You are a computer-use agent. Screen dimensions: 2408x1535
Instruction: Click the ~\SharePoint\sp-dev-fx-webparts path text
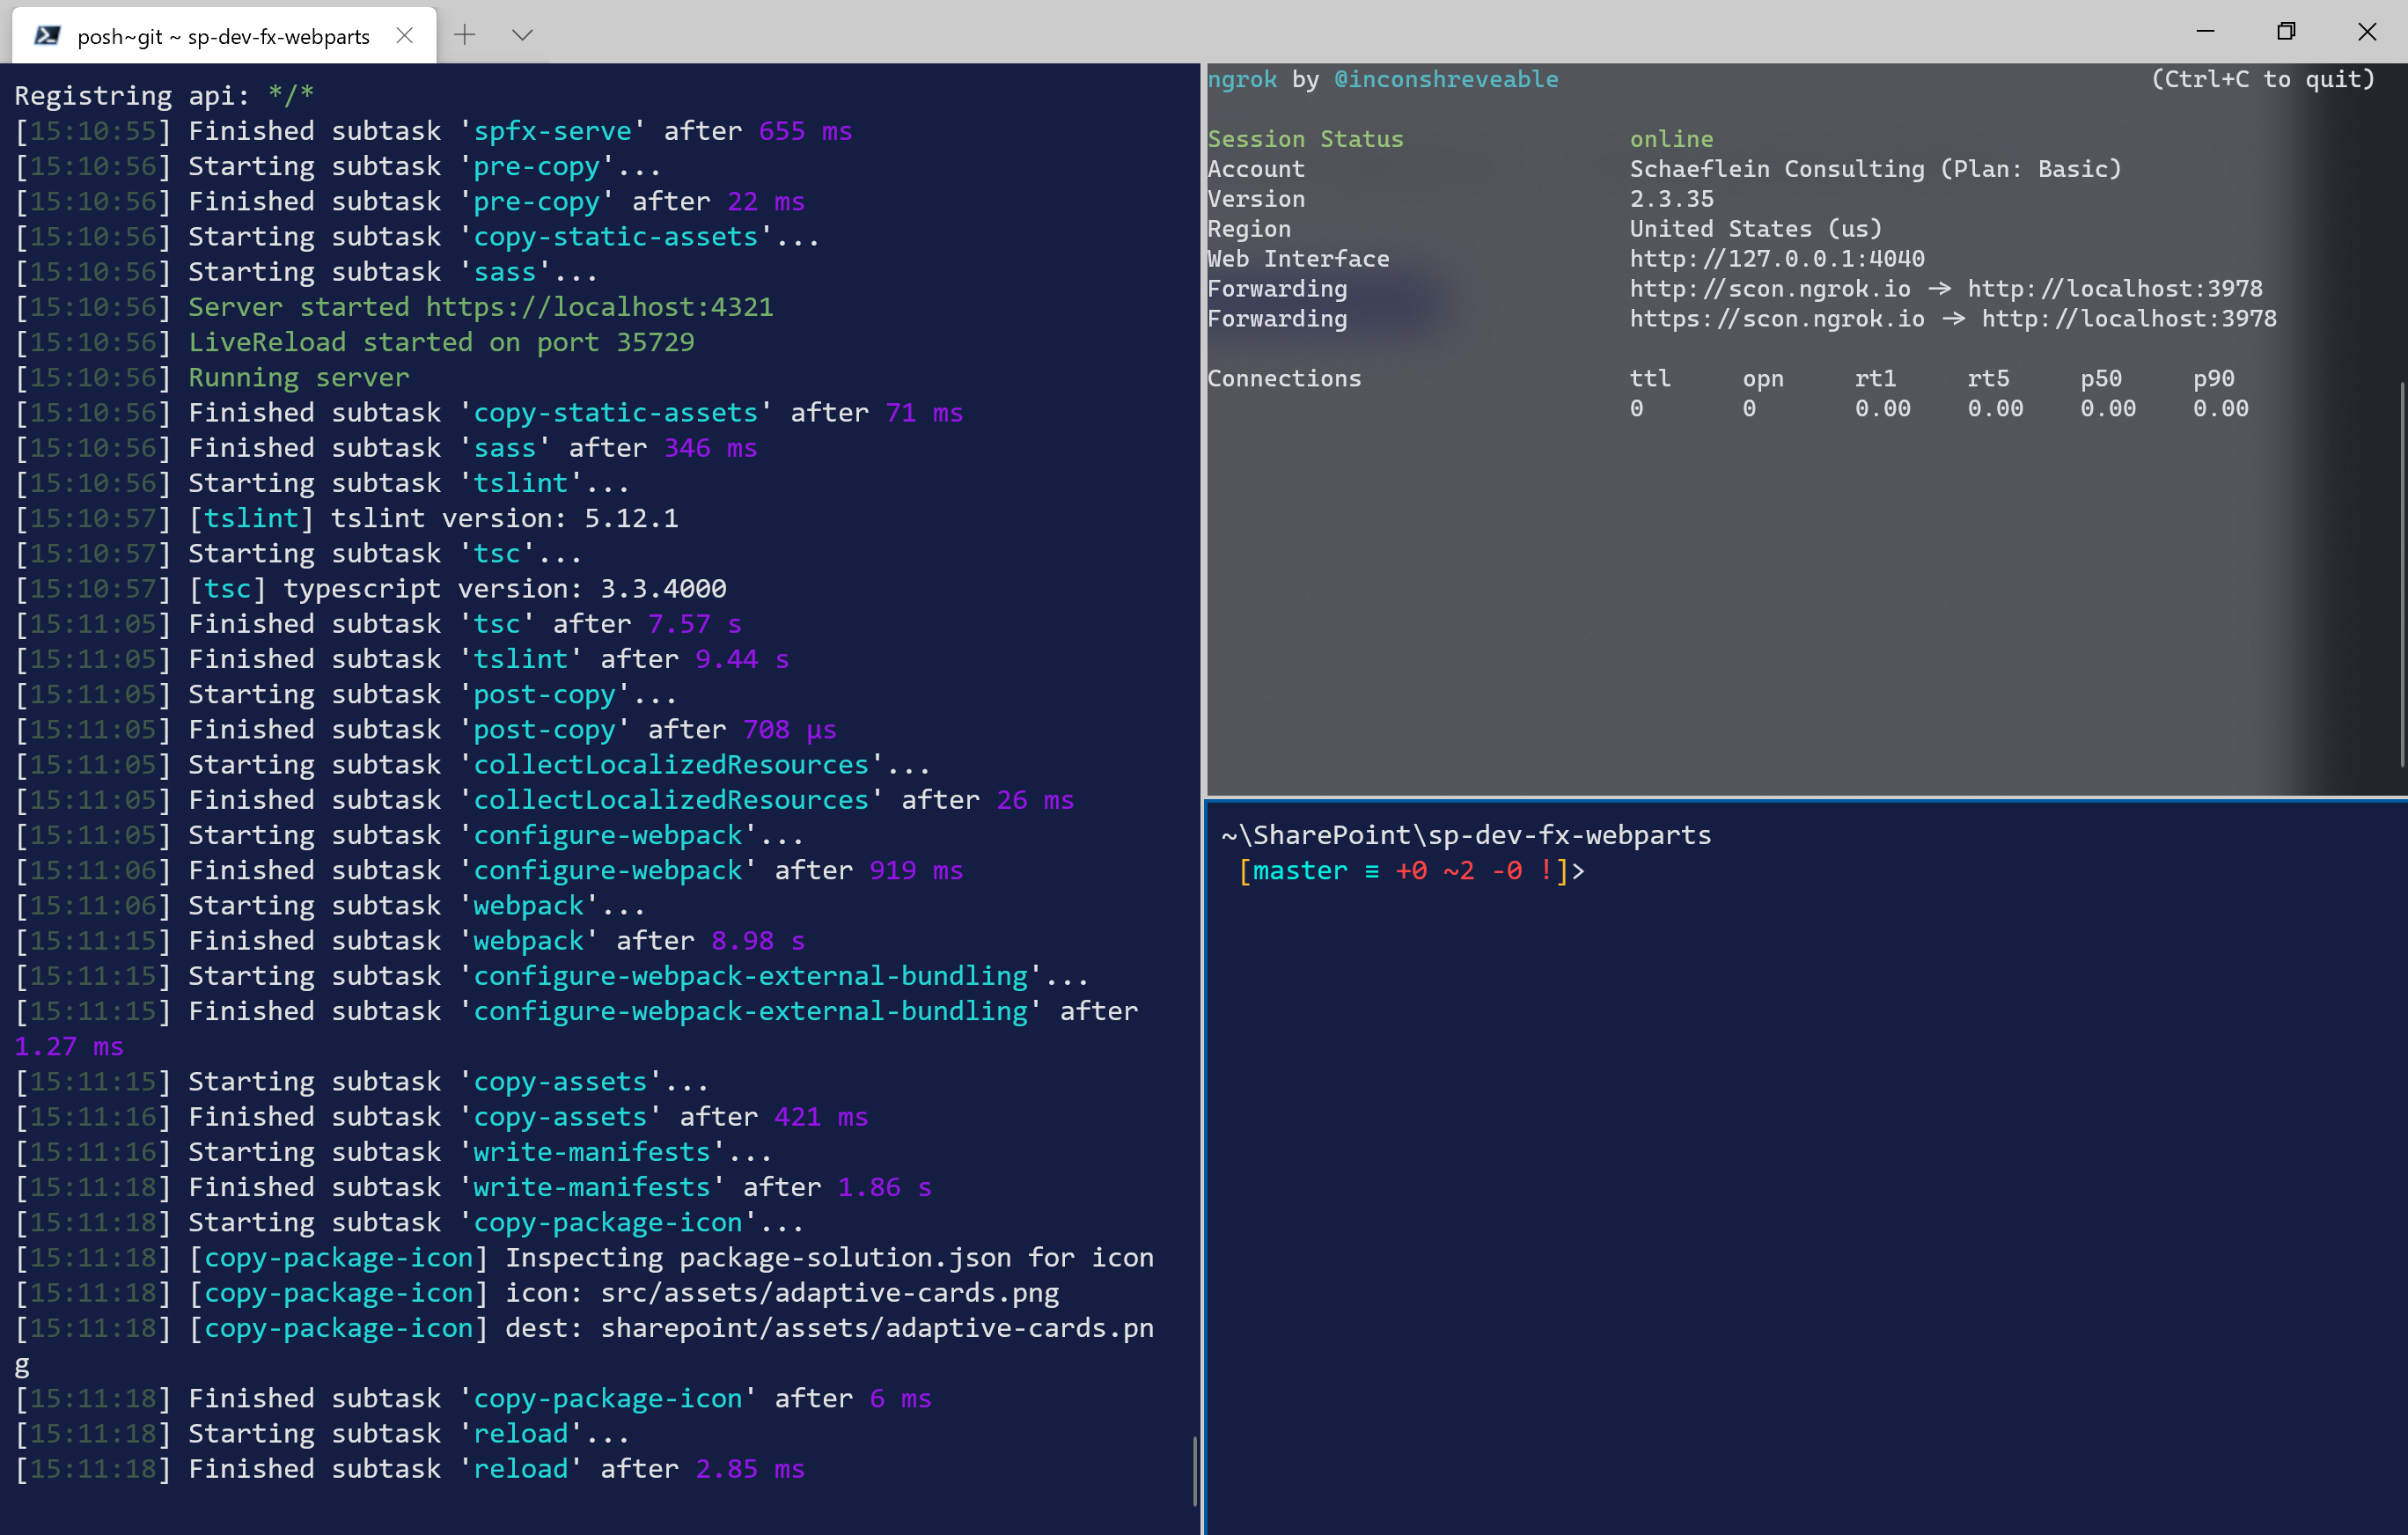[1466, 835]
